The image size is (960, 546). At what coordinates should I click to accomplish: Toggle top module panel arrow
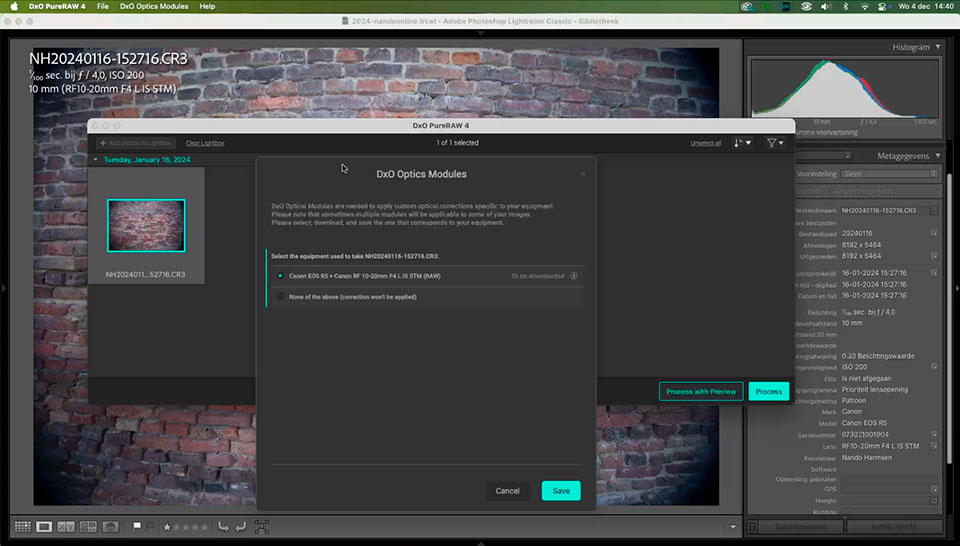pyautogui.click(x=481, y=33)
